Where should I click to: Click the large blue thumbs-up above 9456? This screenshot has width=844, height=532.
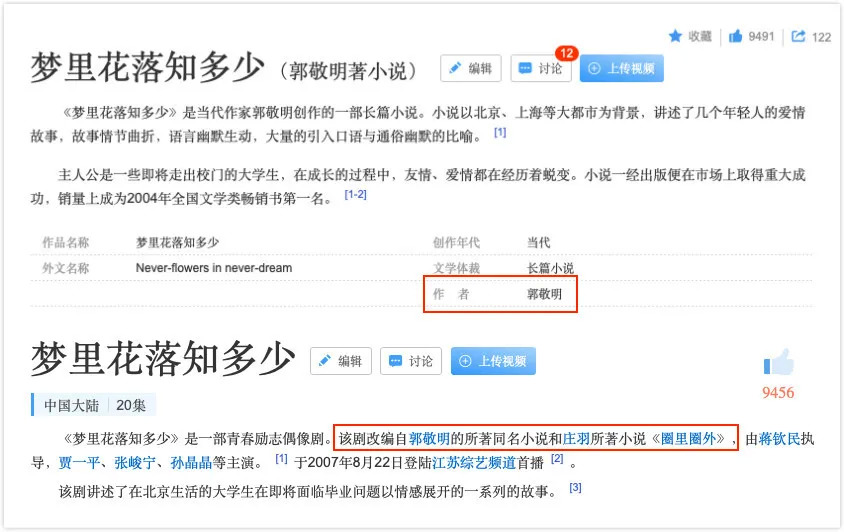778,362
